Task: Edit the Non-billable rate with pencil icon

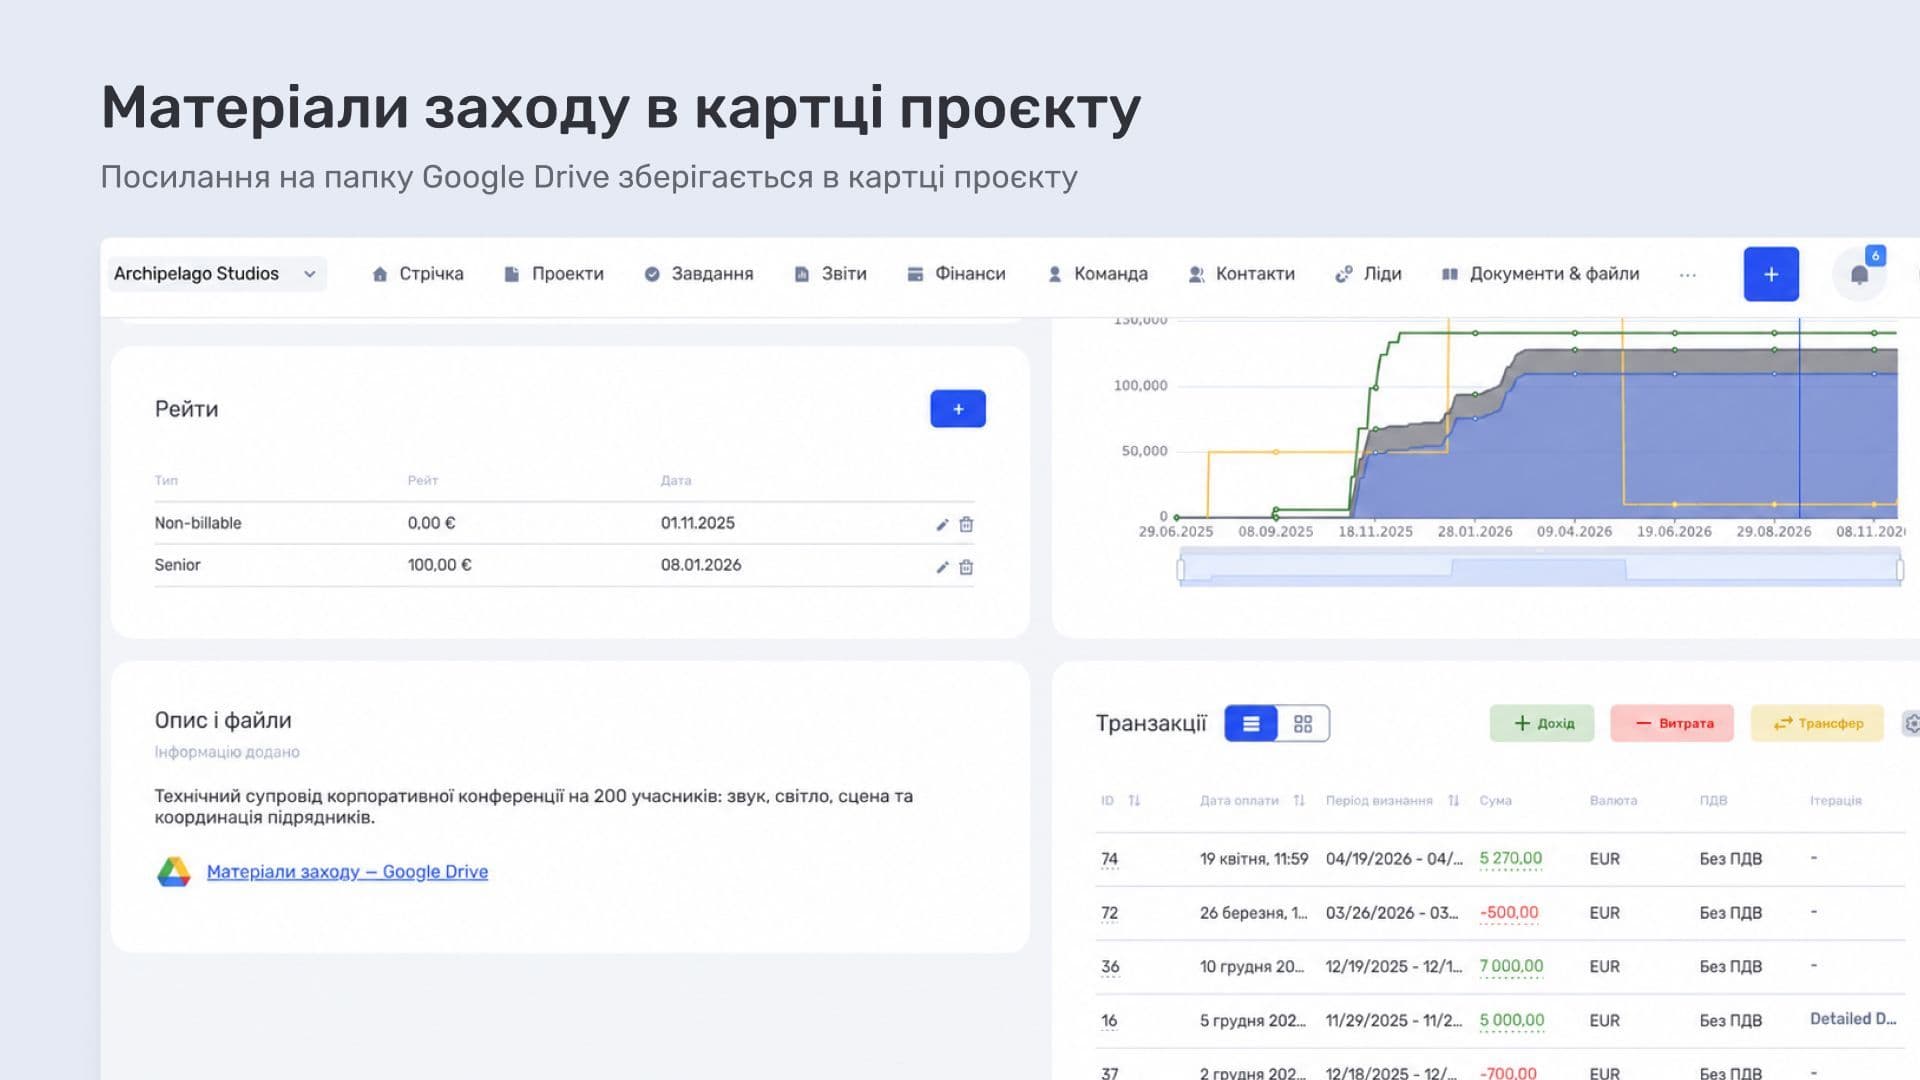Action: click(x=942, y=524)
